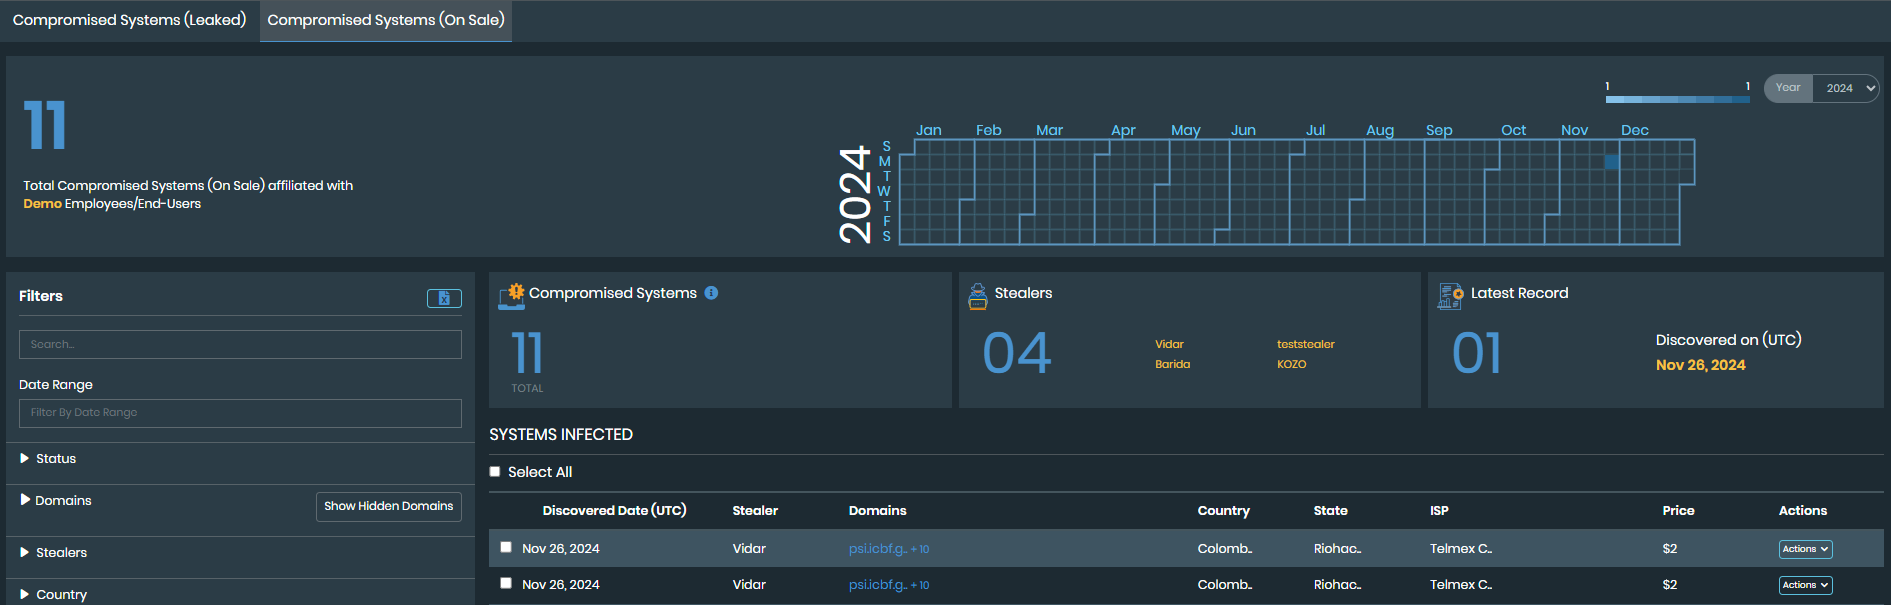Open Actions dropdown in the first row

tap(1805, 549)
